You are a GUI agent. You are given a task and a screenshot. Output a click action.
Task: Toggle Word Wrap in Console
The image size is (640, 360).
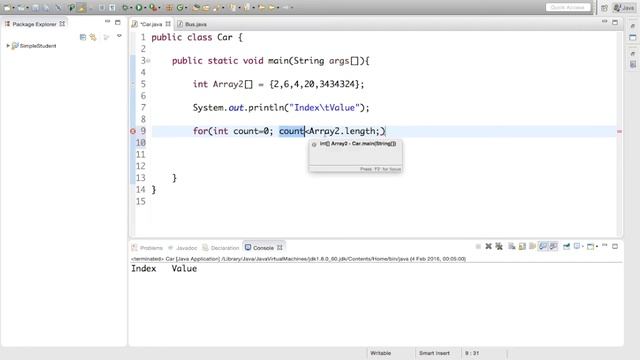click(532, 246)
